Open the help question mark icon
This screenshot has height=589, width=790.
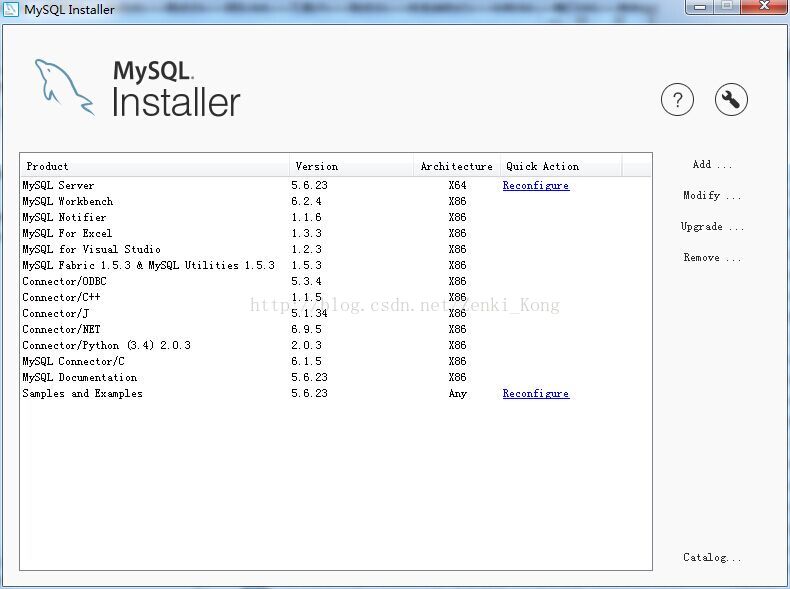click(677, 100)
